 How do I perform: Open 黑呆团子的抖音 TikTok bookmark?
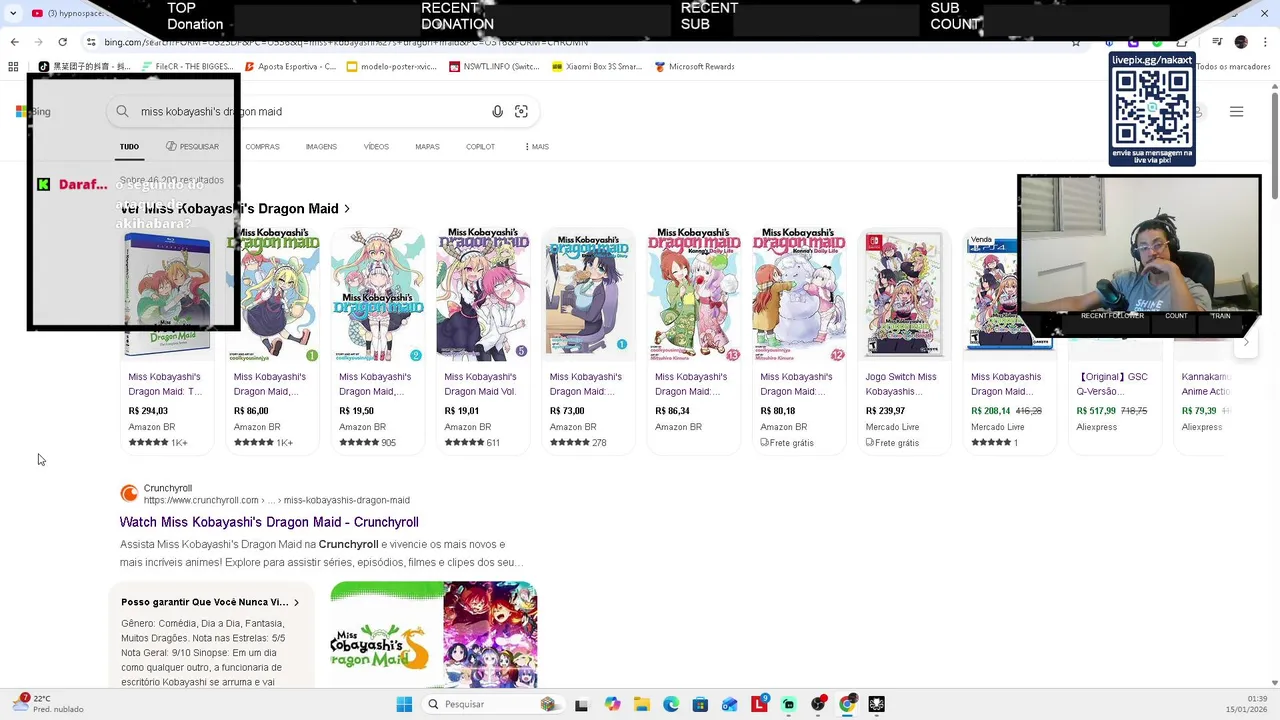[x=85, y=67]
